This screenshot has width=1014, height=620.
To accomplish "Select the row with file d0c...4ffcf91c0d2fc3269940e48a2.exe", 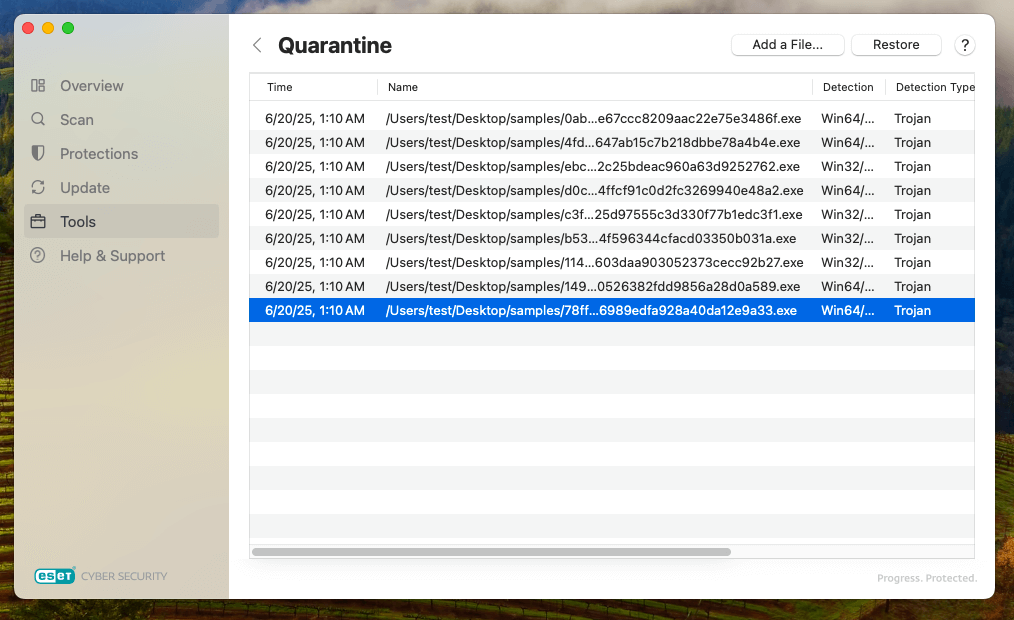I will 612,190.
